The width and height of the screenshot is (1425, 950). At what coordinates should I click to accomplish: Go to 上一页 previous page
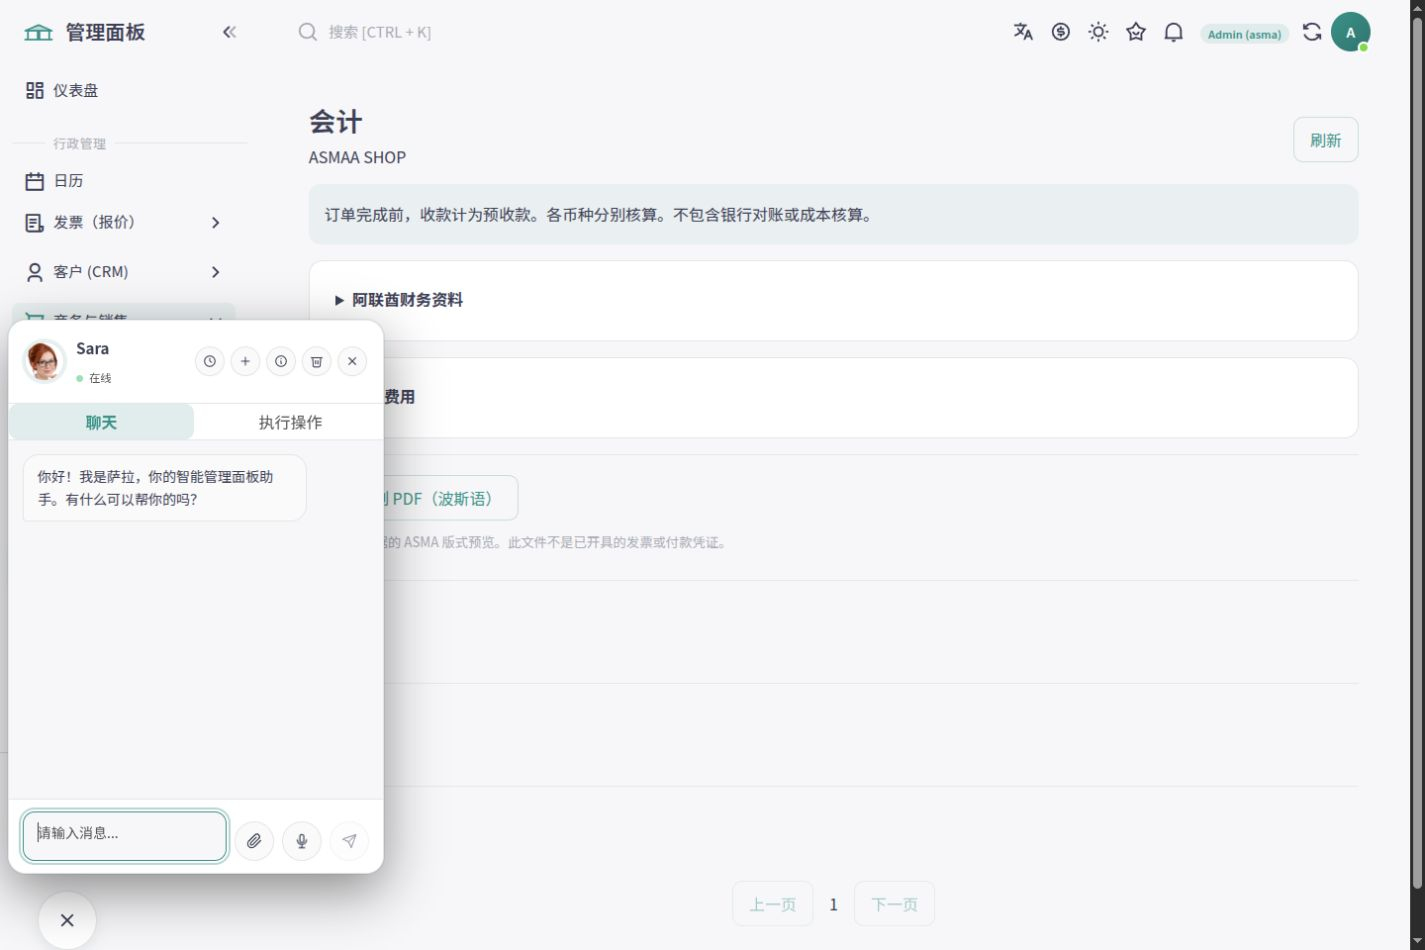tap(772, 904)
